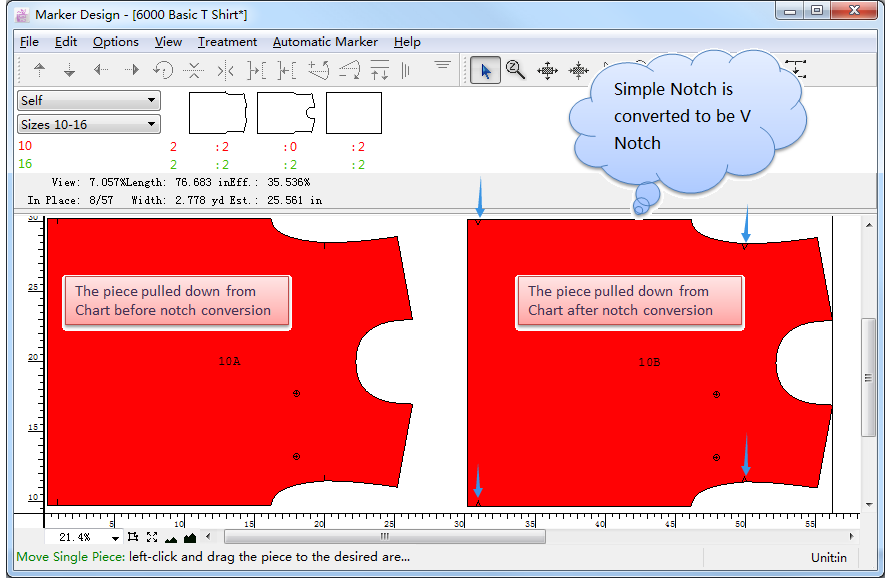Select the third rectangular piece thumbnail
The width and height of the screenshot is (888, 581).
point(354,113)
